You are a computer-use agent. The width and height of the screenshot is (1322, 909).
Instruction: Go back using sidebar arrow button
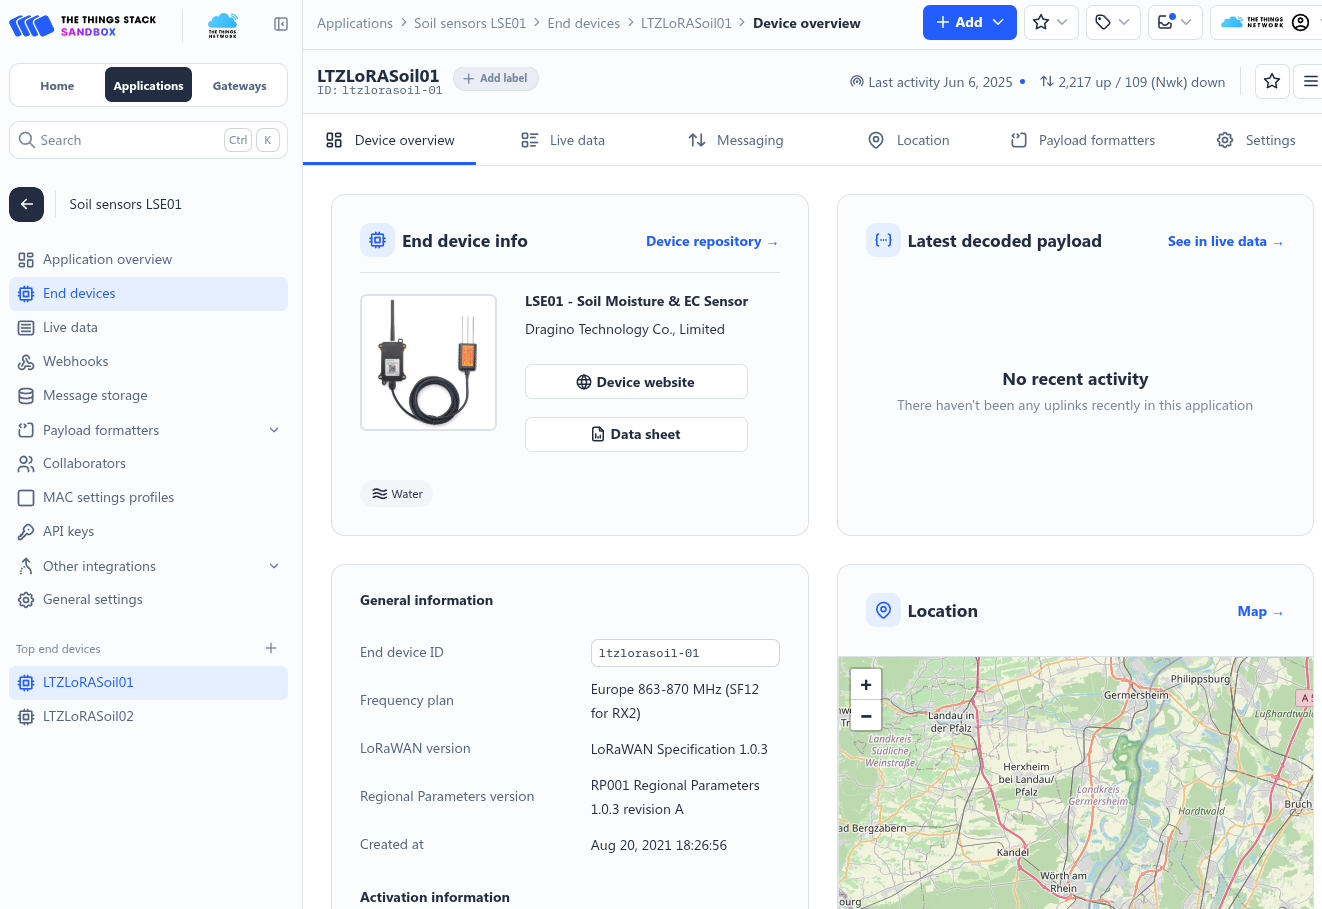(x=27, y=204)
